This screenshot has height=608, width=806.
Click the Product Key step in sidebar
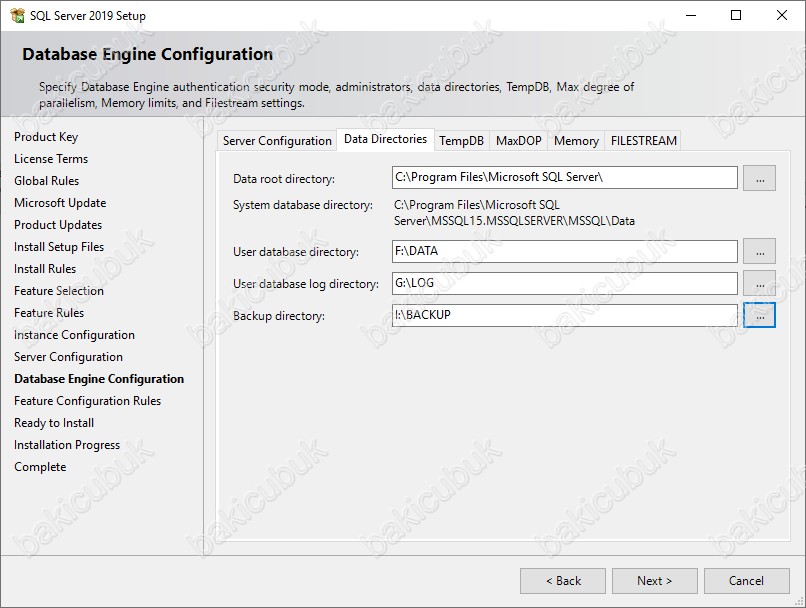[x=46, y=137]
